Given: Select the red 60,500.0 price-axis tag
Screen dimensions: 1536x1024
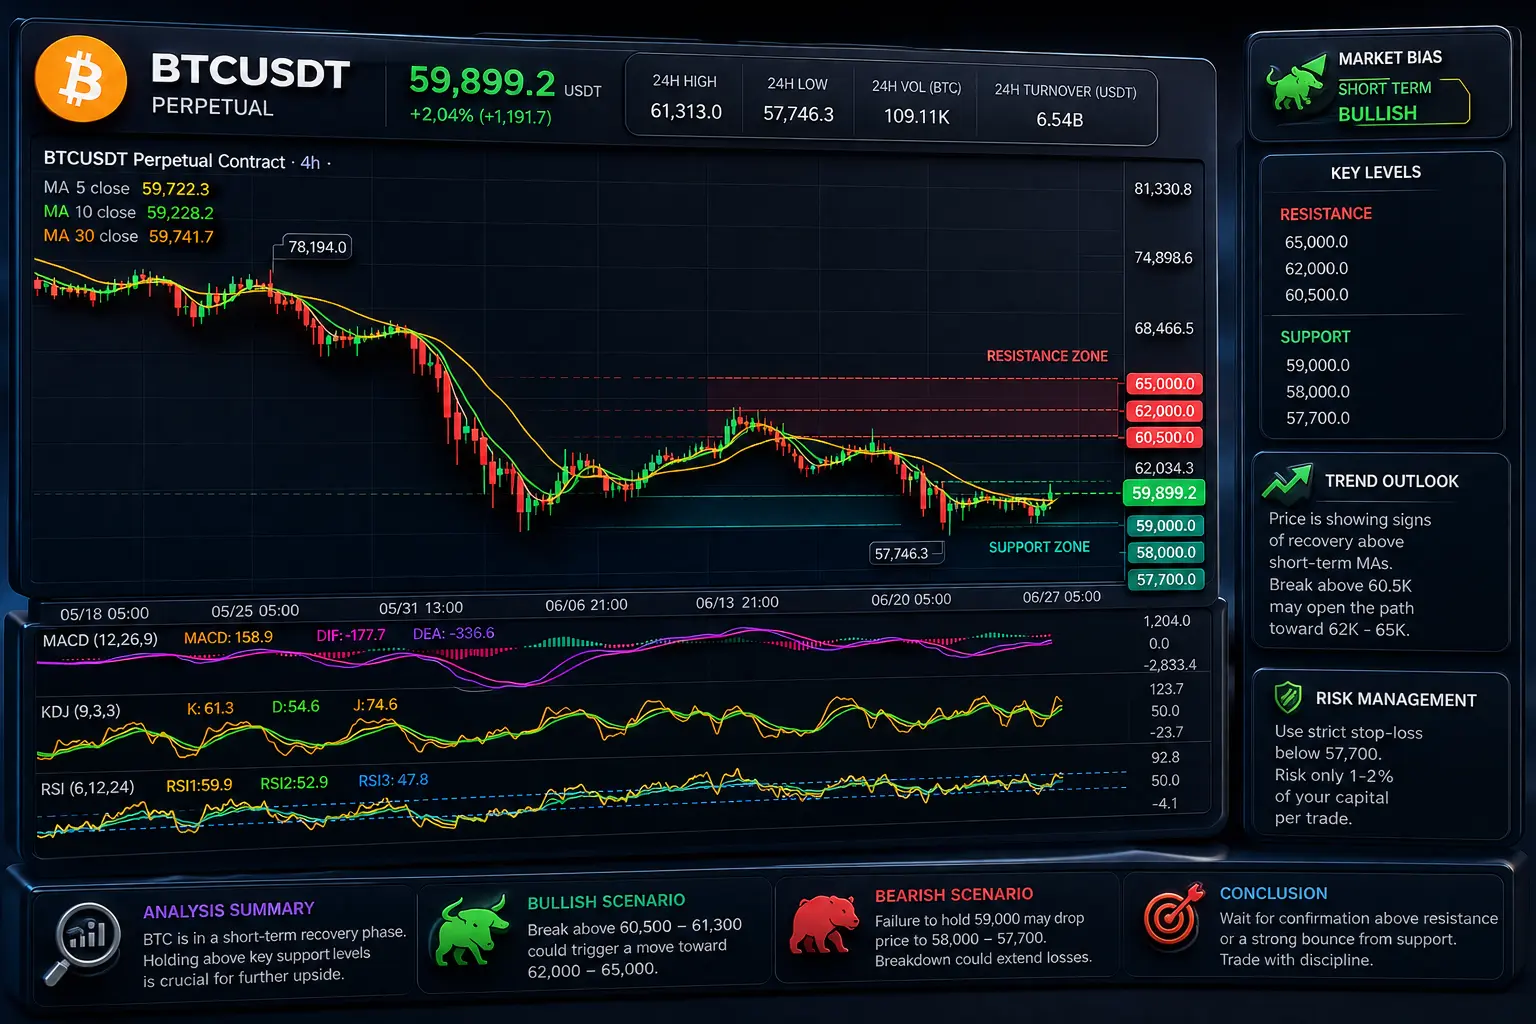Looking at the screenshot, I should click(x=1165, y=437).
